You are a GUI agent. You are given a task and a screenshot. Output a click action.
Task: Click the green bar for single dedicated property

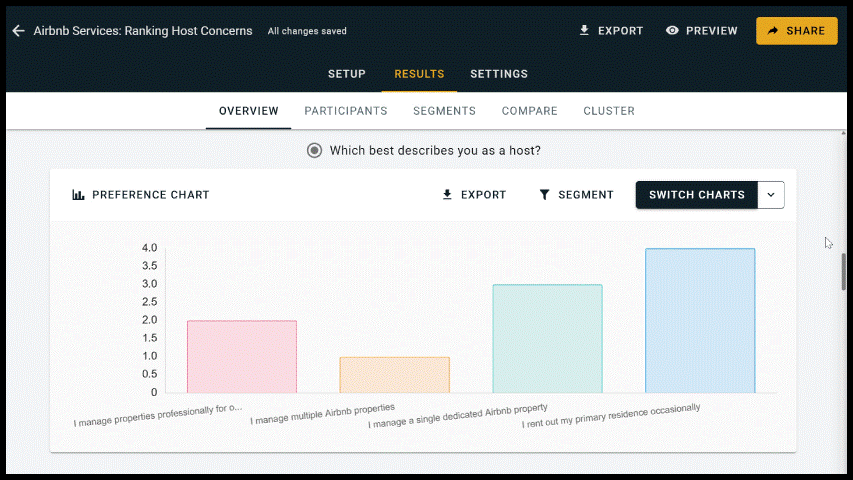point(547,339)
